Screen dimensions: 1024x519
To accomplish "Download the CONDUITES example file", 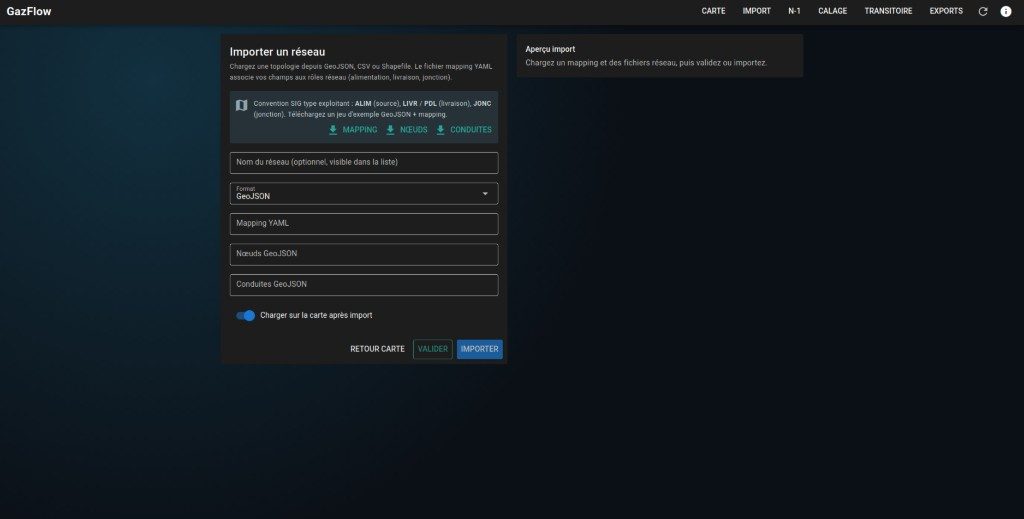I will 464,130.
